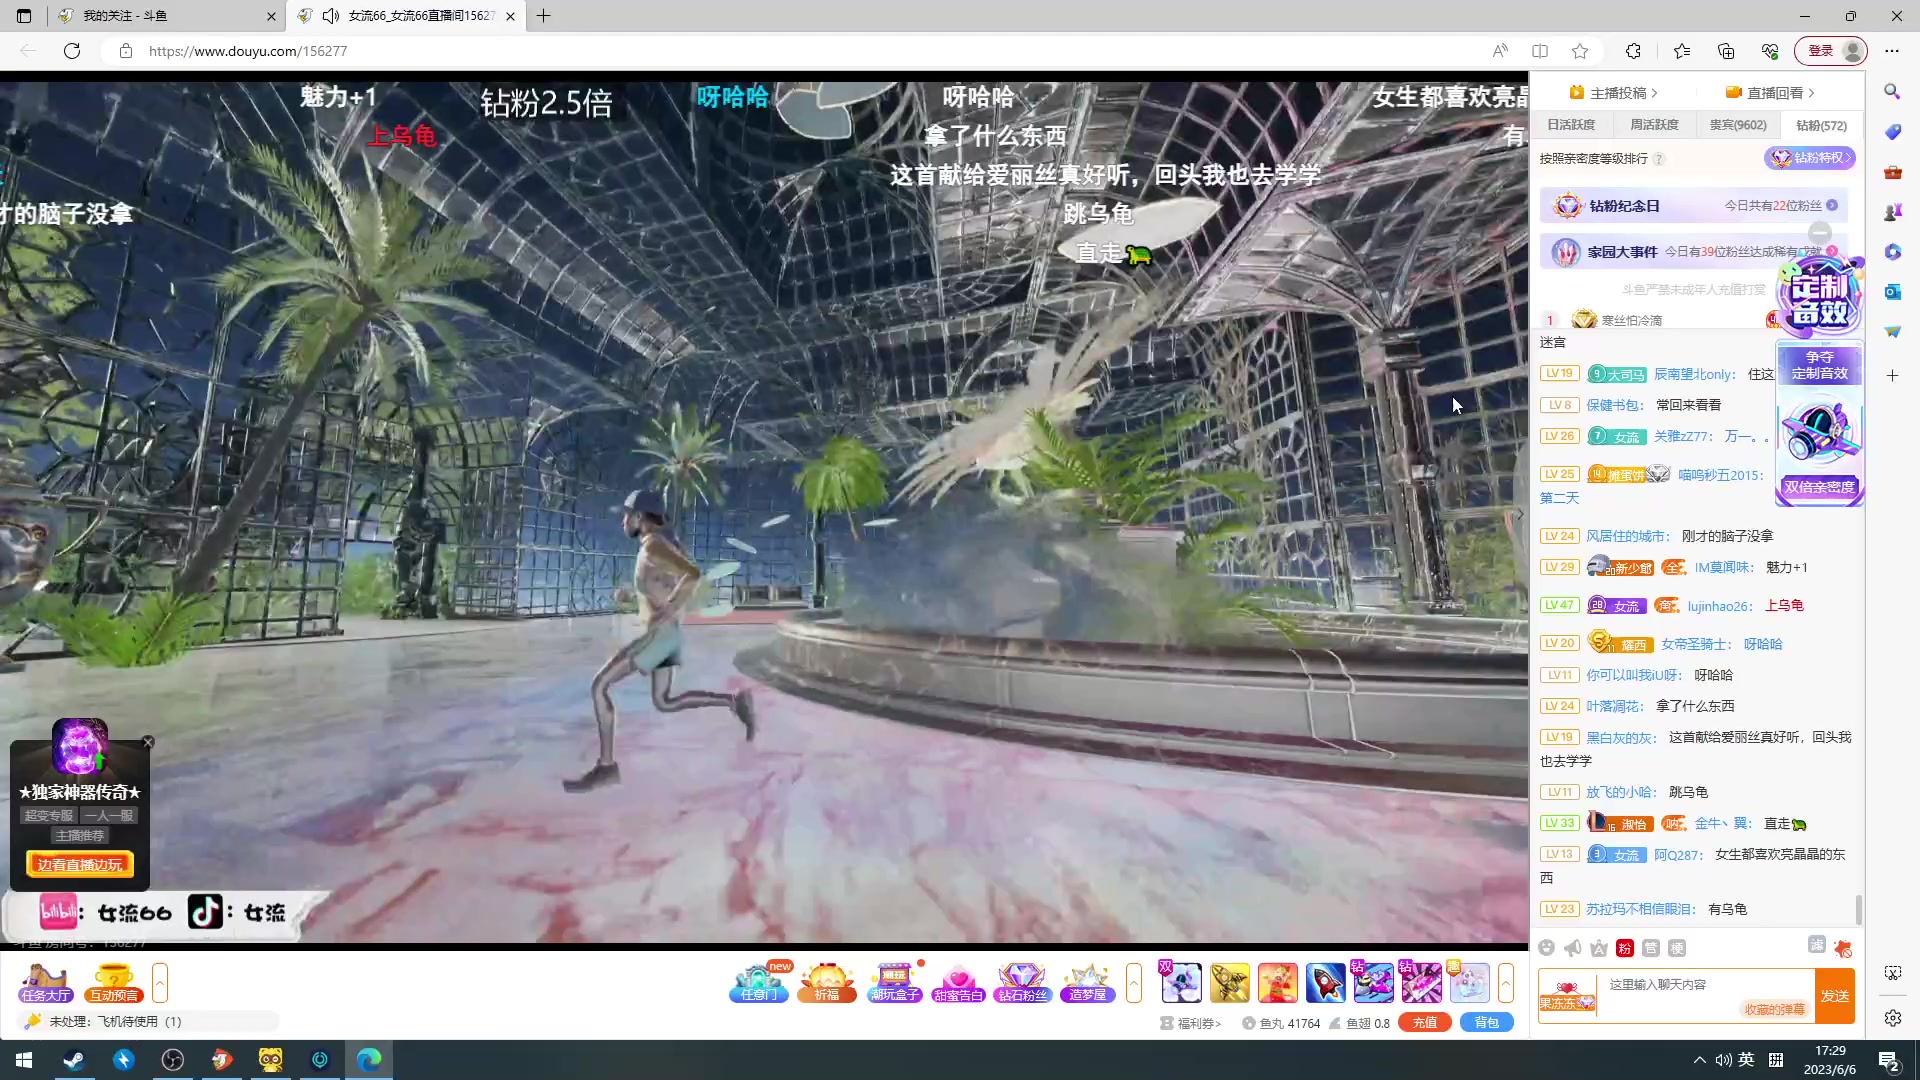Screen dimensions: 1920x1080
Task: Click the address bar URL
Action: pos(248,51)
